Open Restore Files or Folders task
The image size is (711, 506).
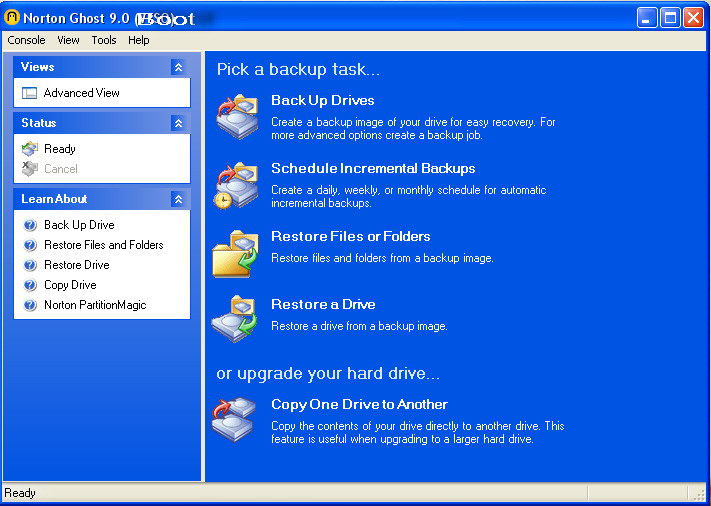coord(351,236)
